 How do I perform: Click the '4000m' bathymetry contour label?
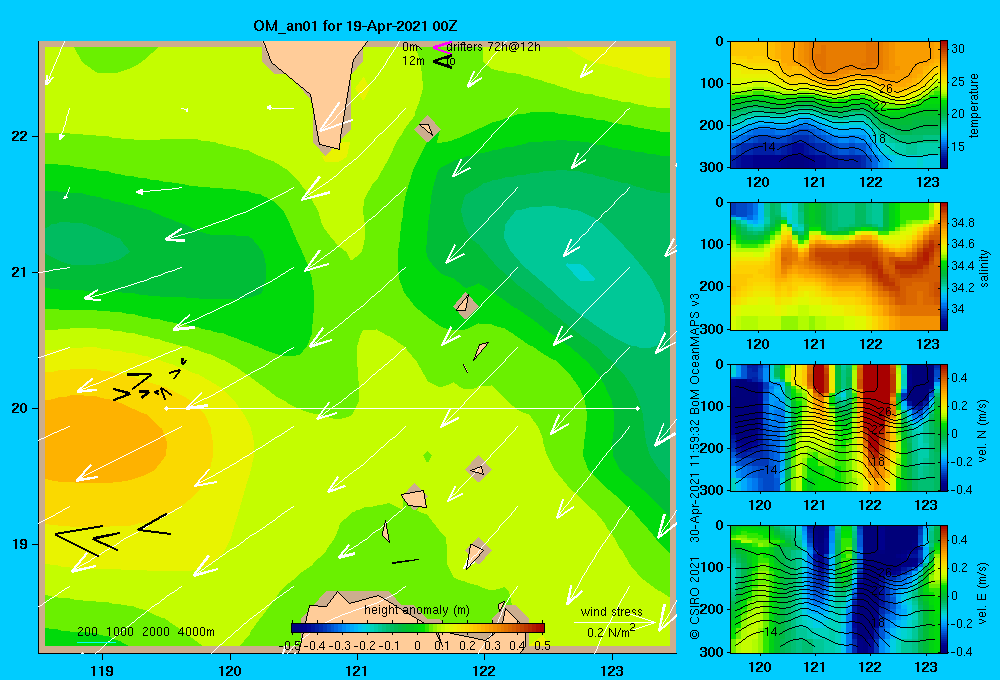click(x=196, y=632)
